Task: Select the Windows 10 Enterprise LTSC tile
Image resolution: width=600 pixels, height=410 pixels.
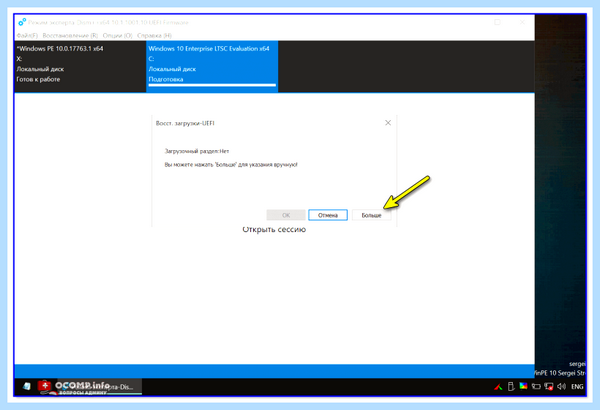Action: pos(212,67)
